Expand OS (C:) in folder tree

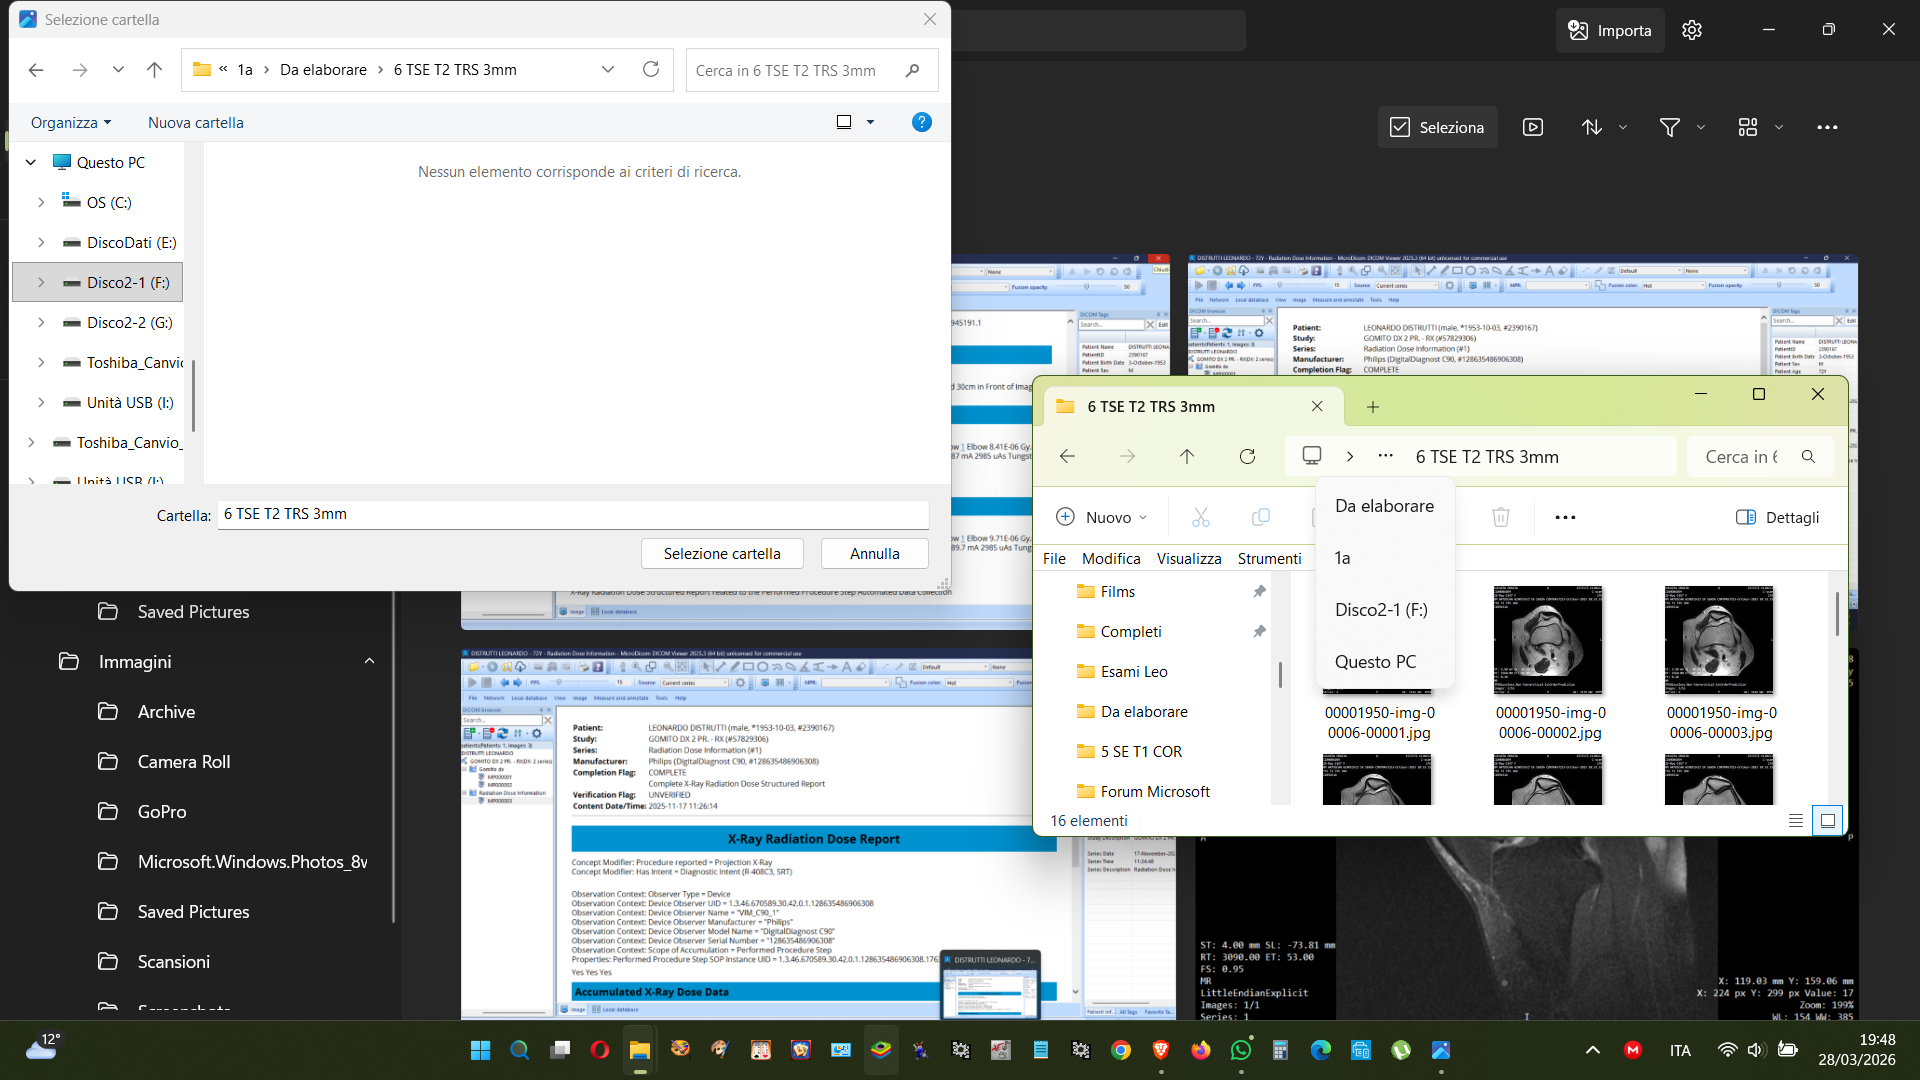[x=41, y=202]
